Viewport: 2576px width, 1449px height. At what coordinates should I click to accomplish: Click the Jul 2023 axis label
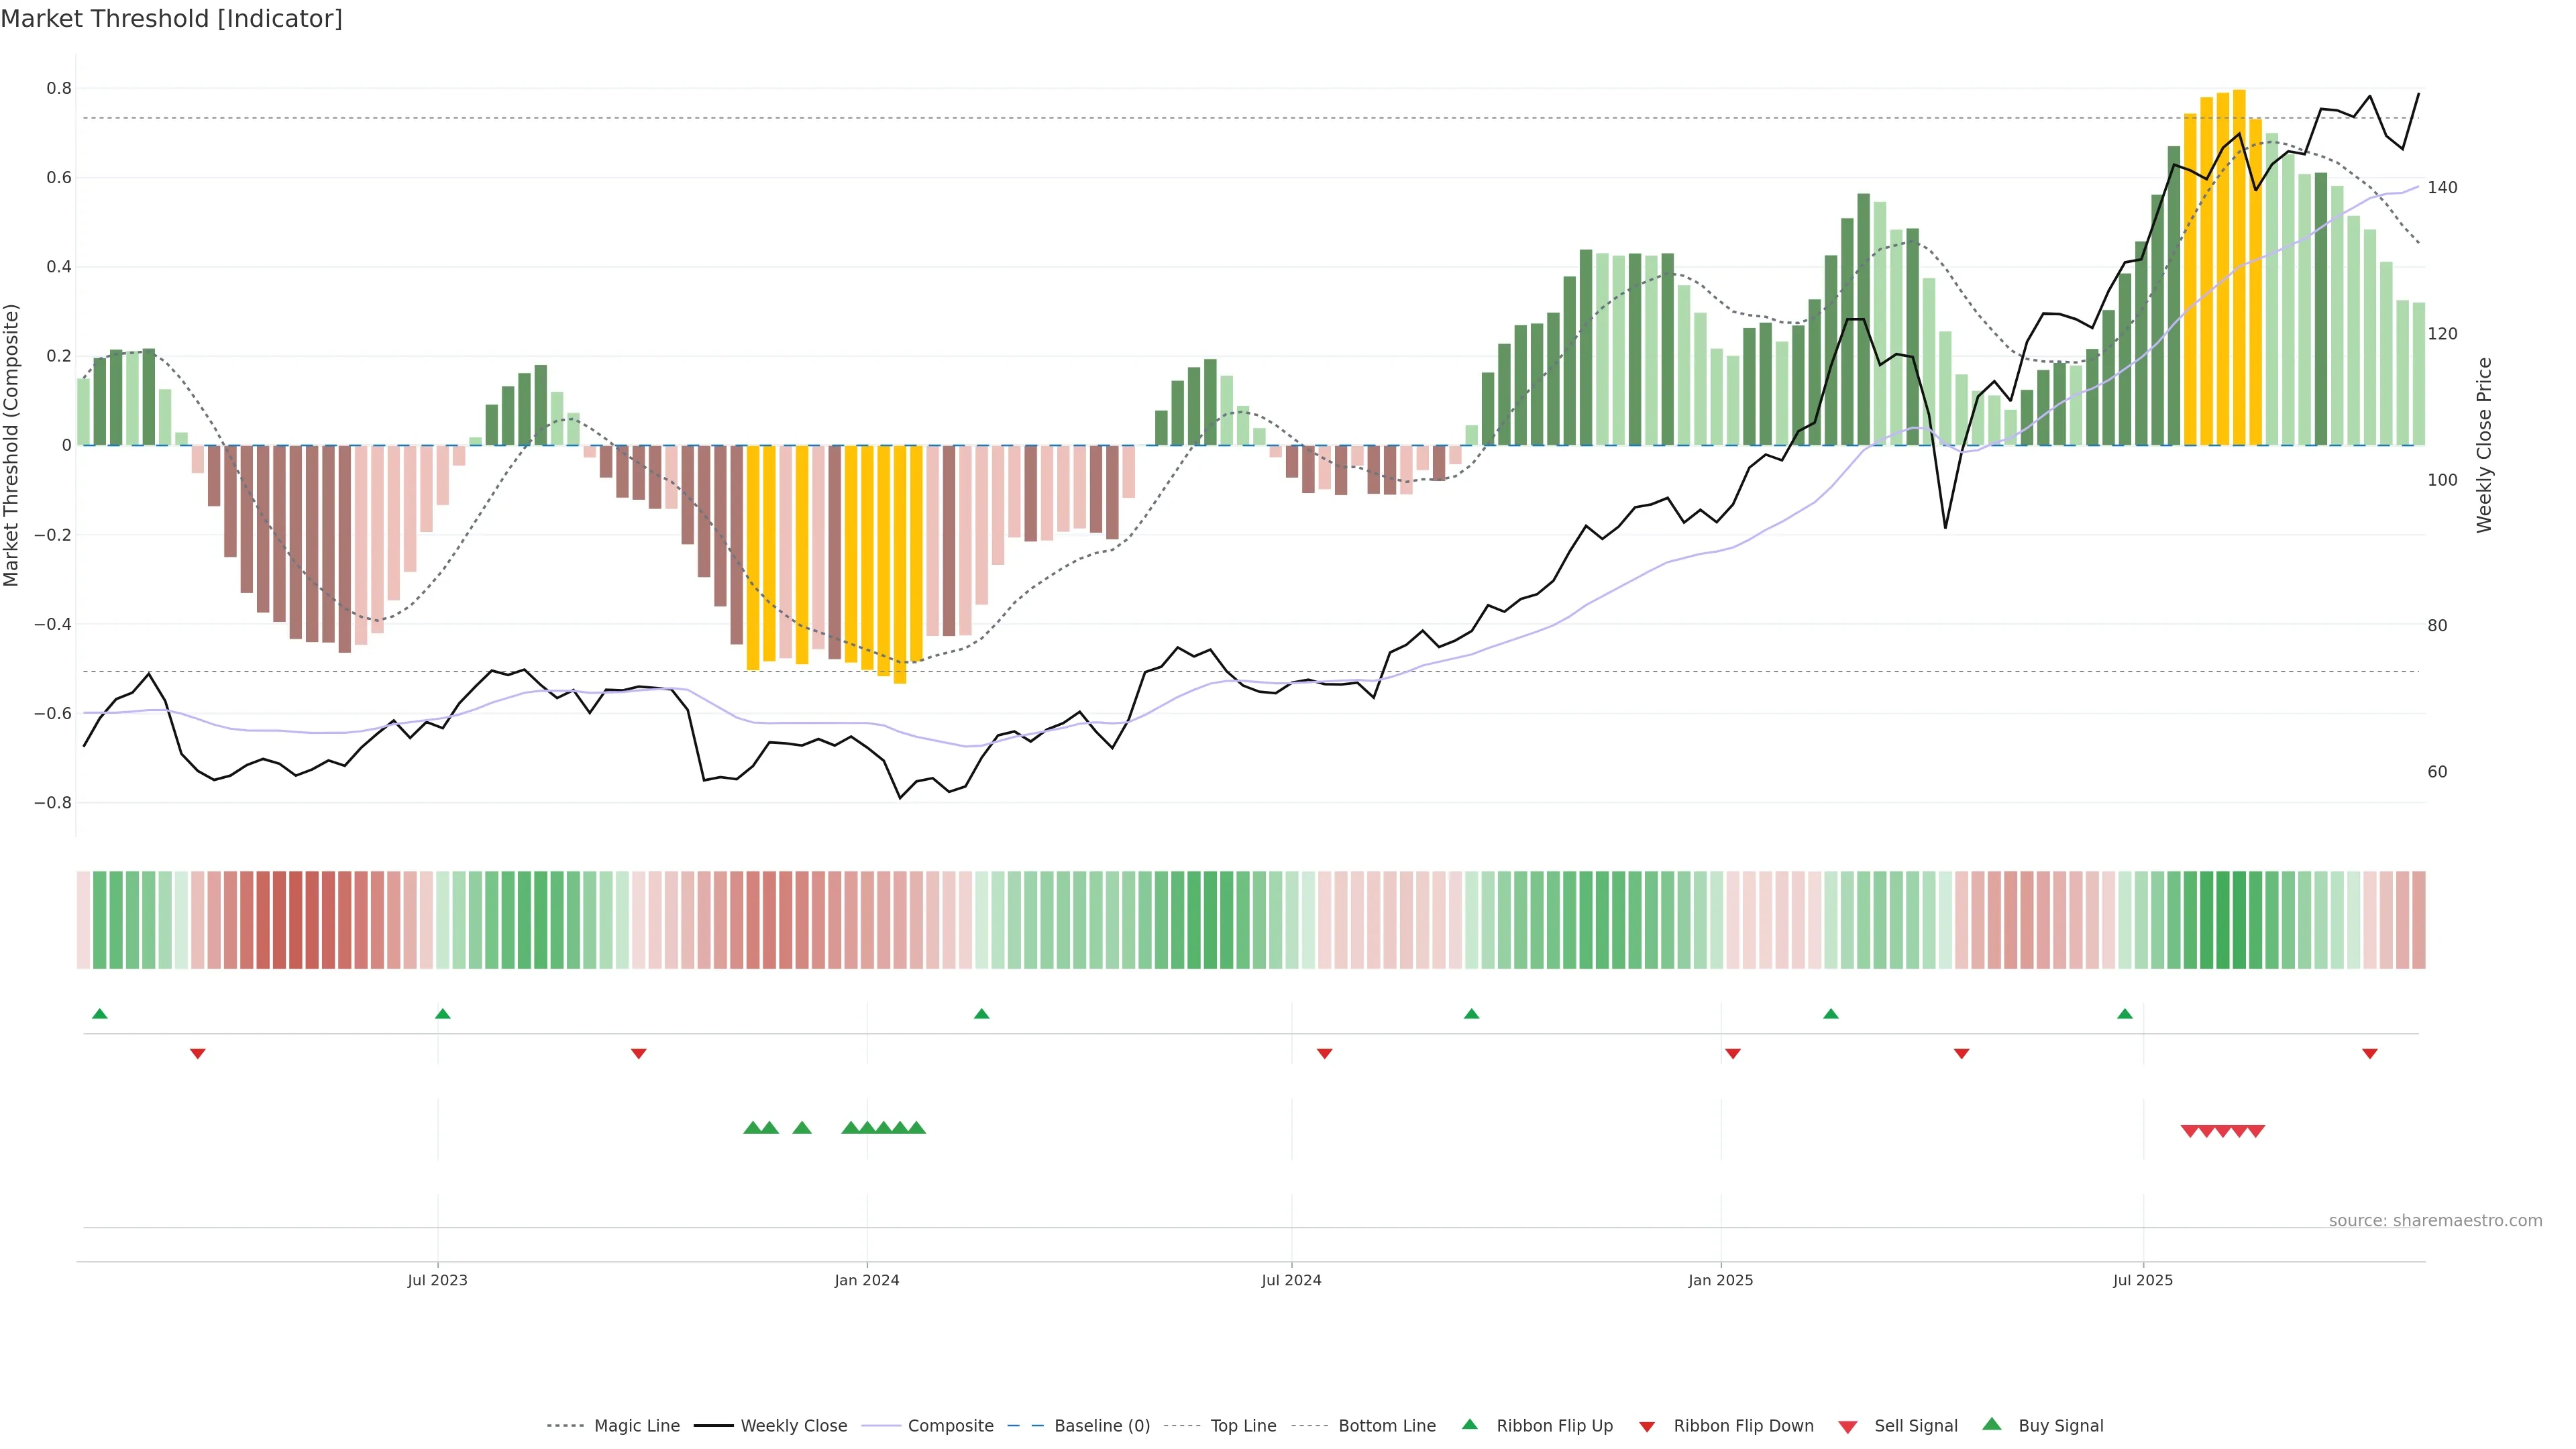tap(437, 1280)
